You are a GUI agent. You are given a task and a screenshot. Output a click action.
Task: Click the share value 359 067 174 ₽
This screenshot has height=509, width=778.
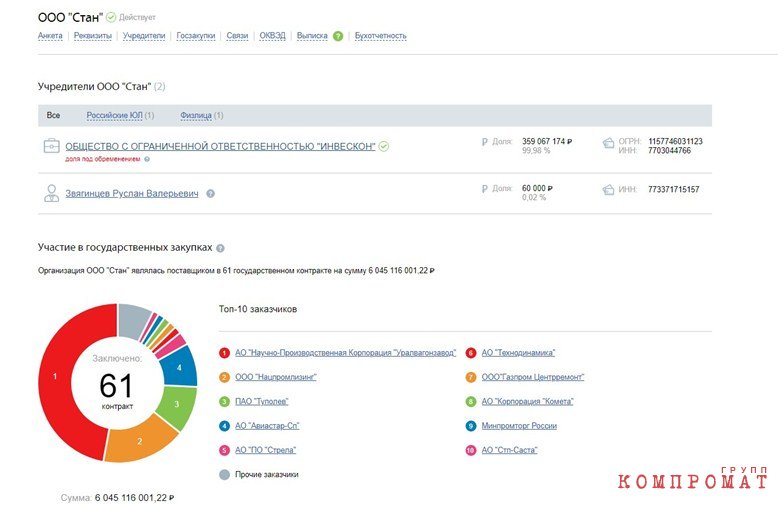coord(547,141)
